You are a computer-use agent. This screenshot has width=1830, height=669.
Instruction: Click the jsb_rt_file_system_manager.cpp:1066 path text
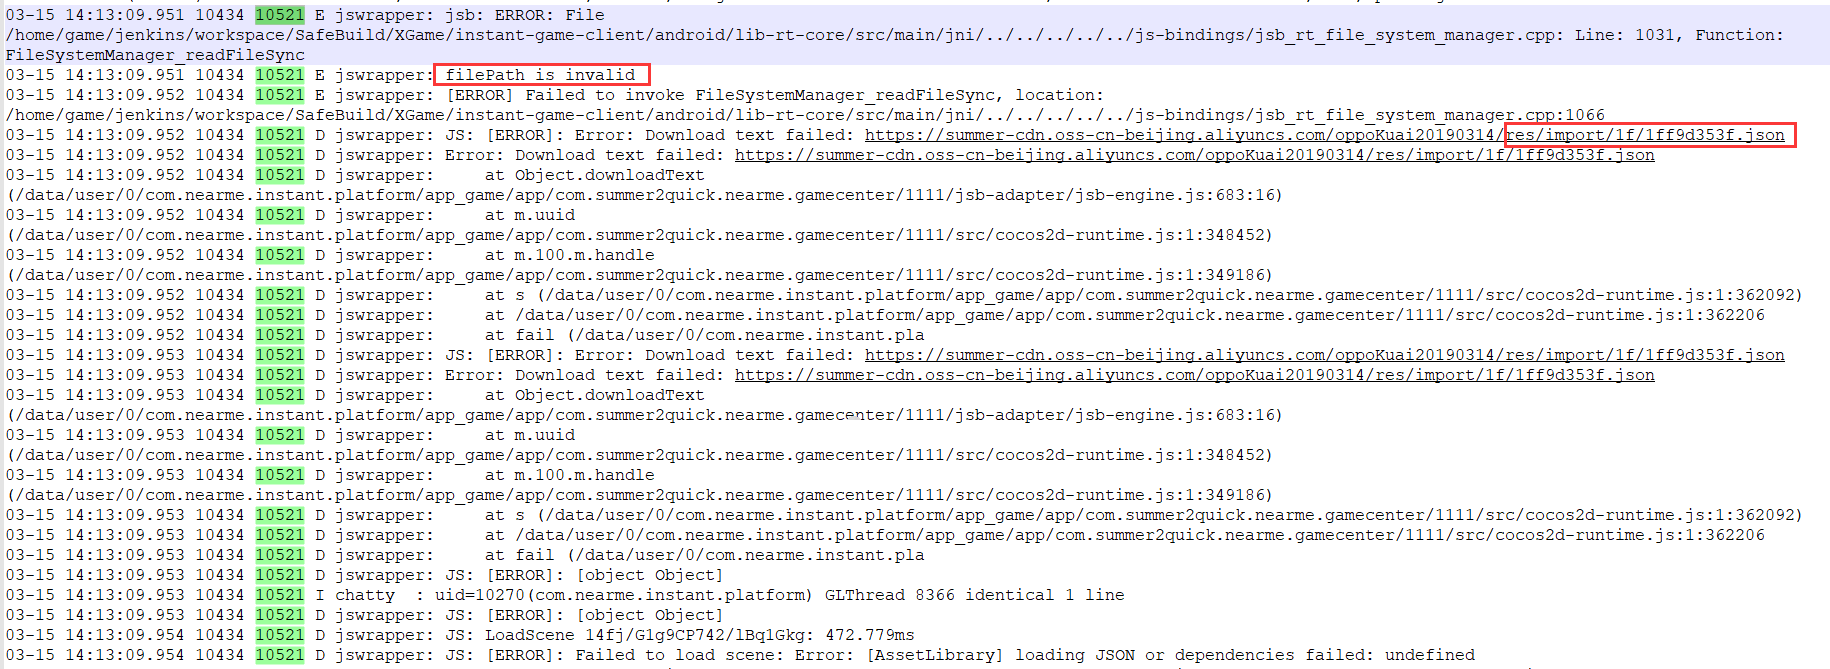pos(805,115)
